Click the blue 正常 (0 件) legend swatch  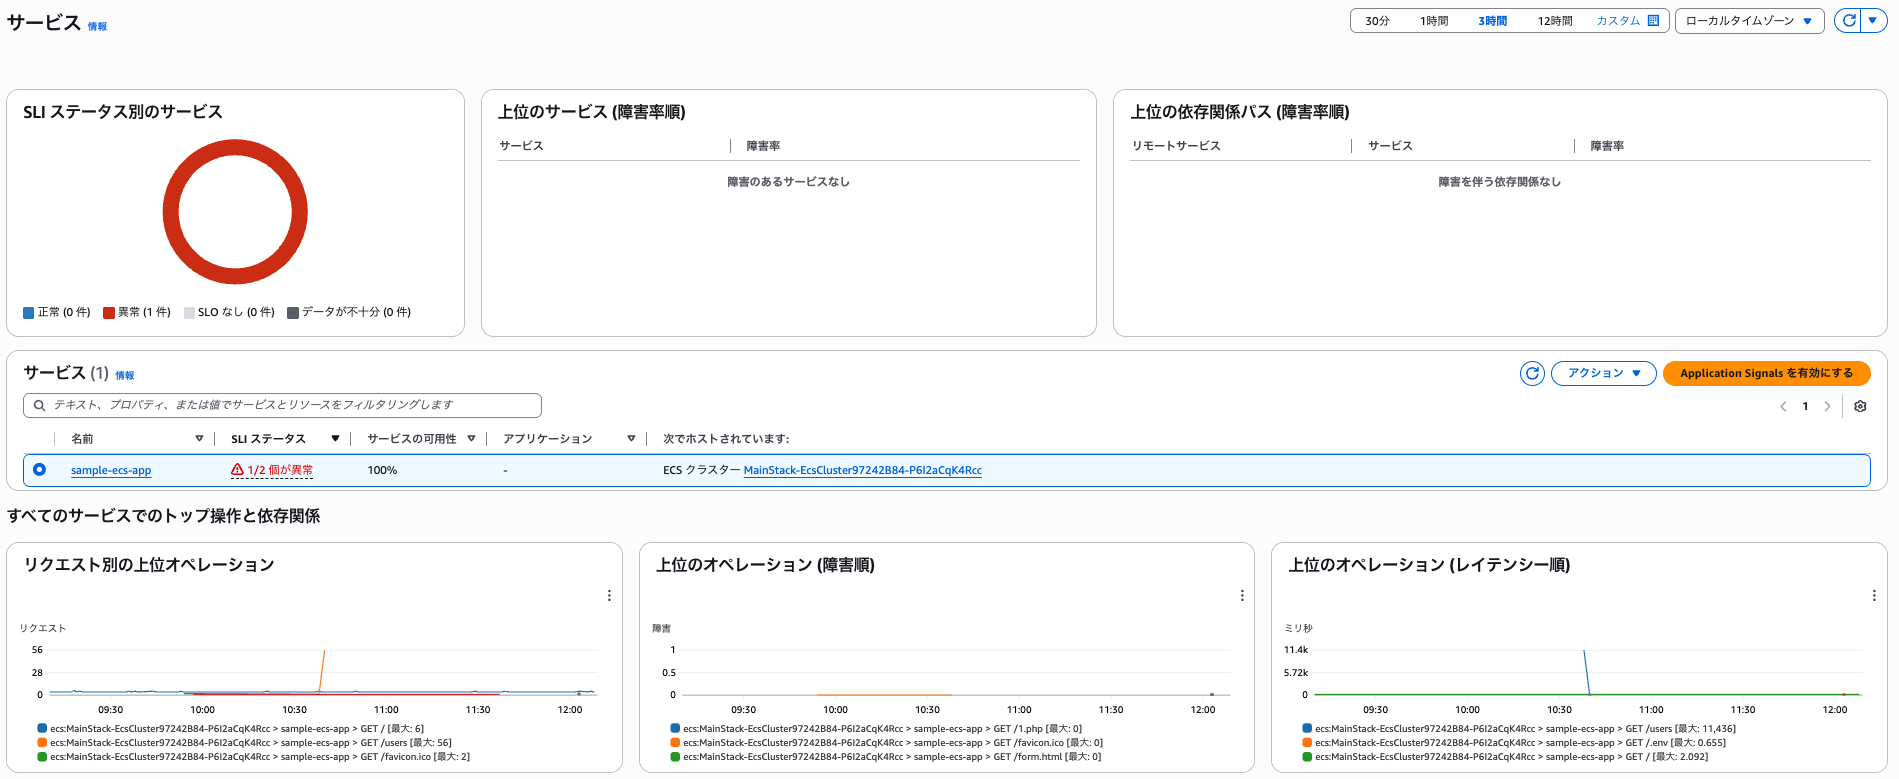coord(29,313)
